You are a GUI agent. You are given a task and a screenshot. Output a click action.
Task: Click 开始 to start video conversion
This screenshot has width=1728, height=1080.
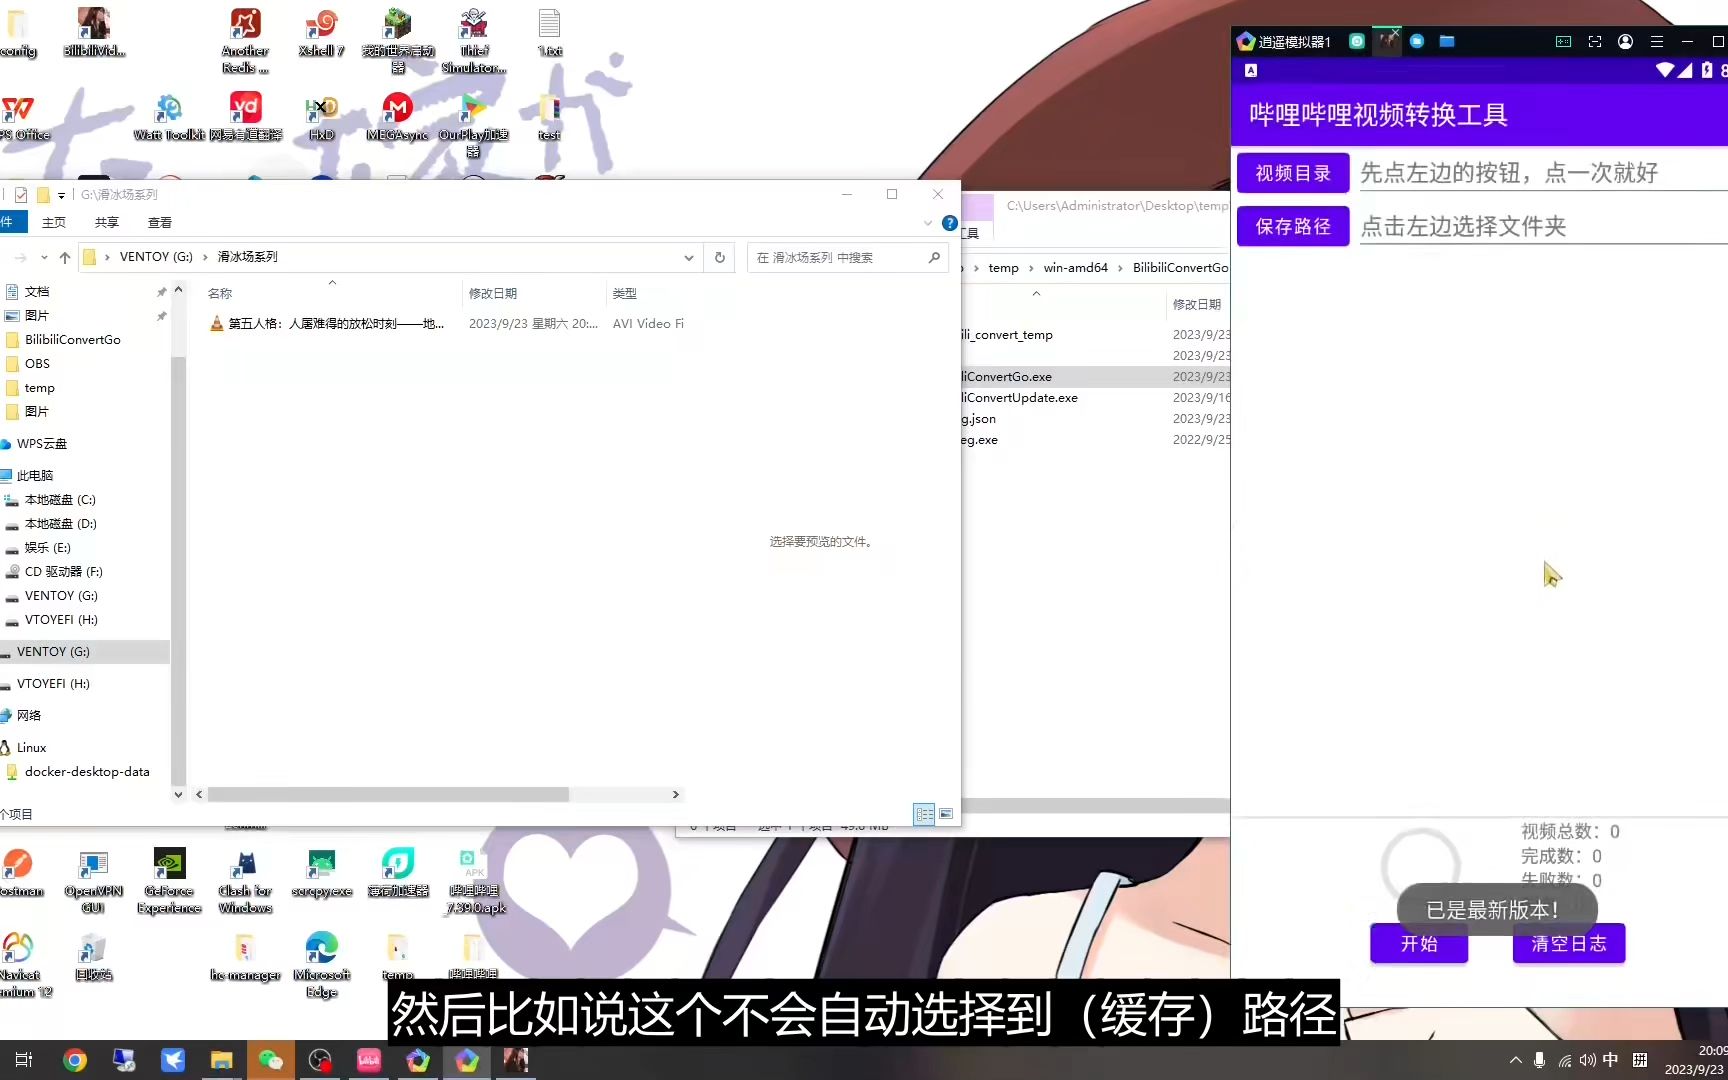coord(1419,943)
